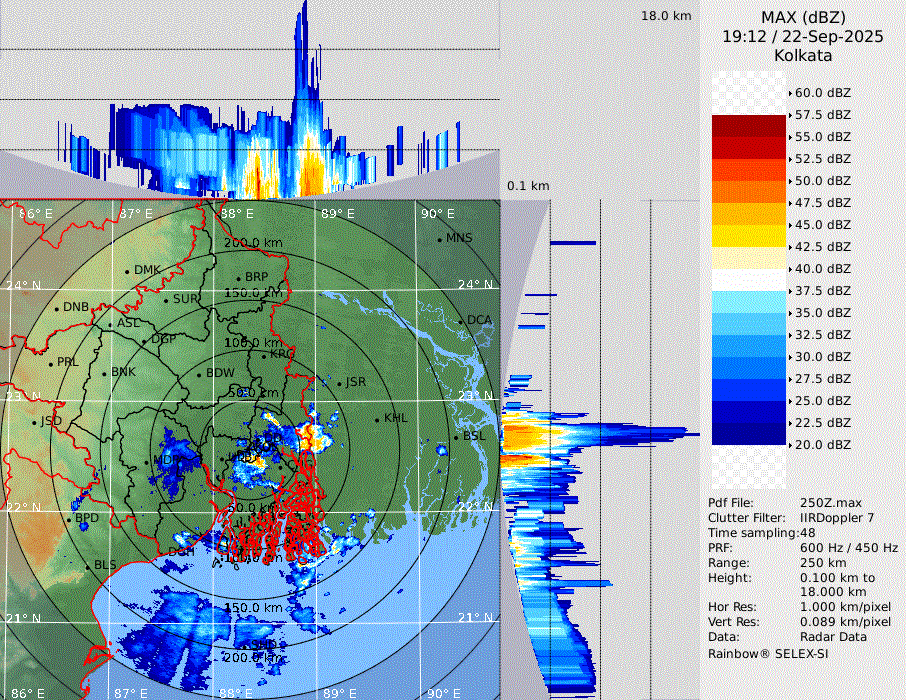906x700 pixels.
Task: Pick the darkest blue legend swatch at bottom
Action: pos(749,434)
